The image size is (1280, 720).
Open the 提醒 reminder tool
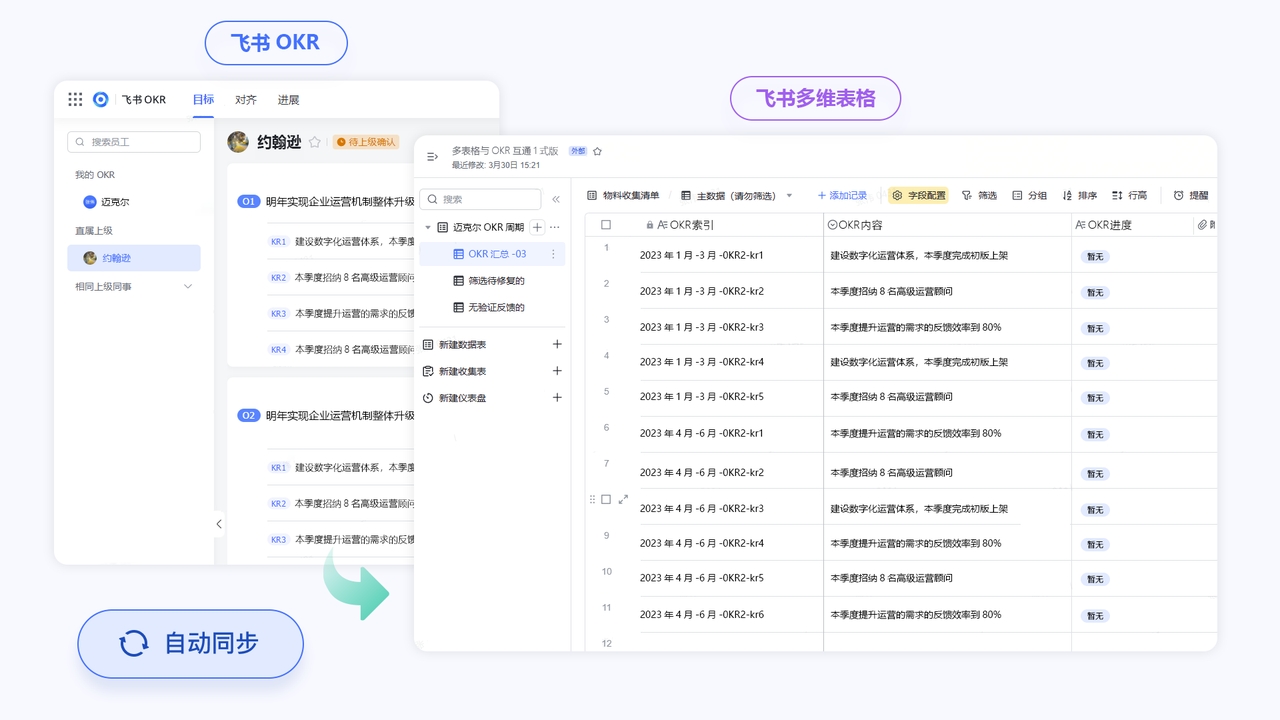tap(1190, 196)
